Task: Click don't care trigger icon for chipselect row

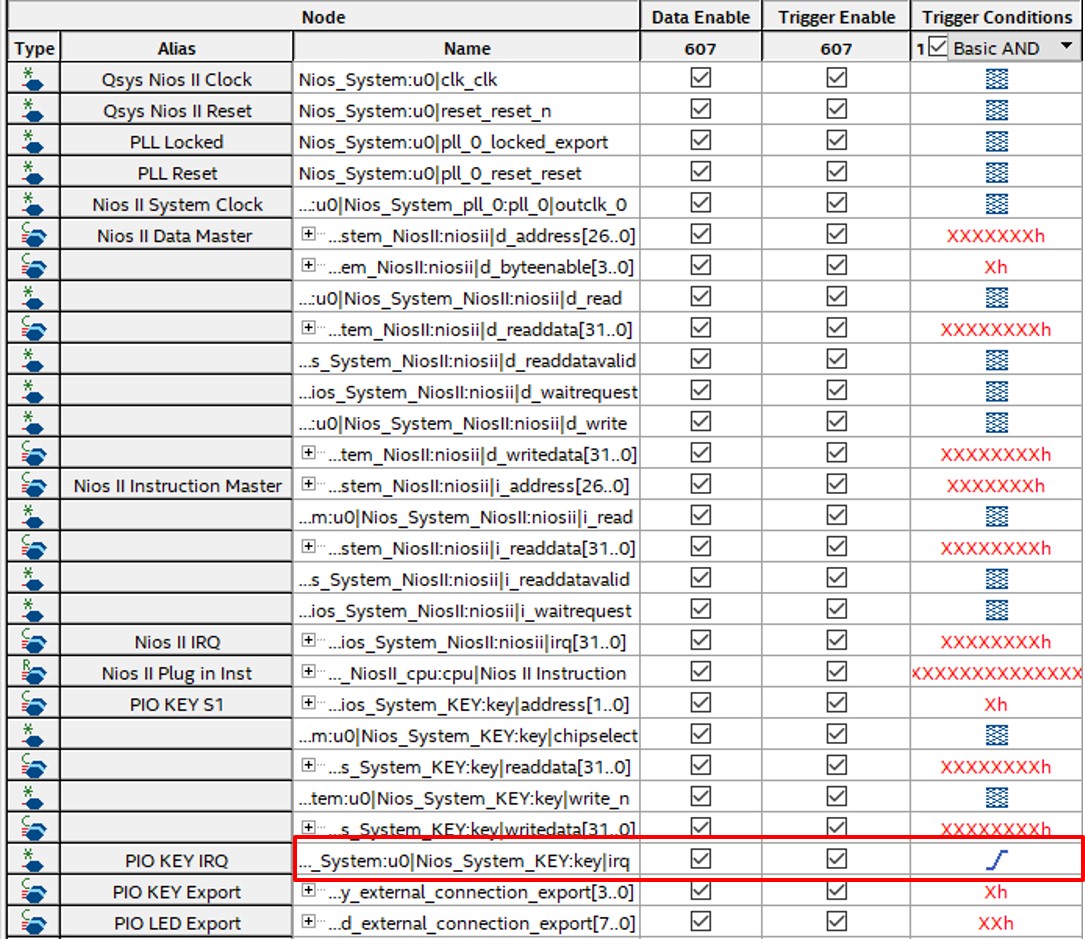Action: [996, 735]
